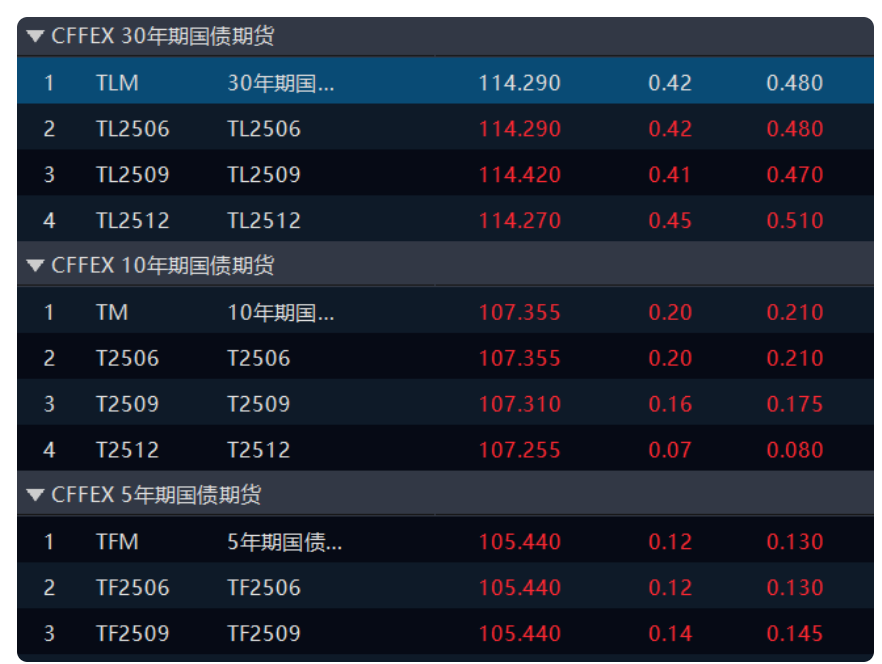Click value 0.145

click(x=795, y=633)
